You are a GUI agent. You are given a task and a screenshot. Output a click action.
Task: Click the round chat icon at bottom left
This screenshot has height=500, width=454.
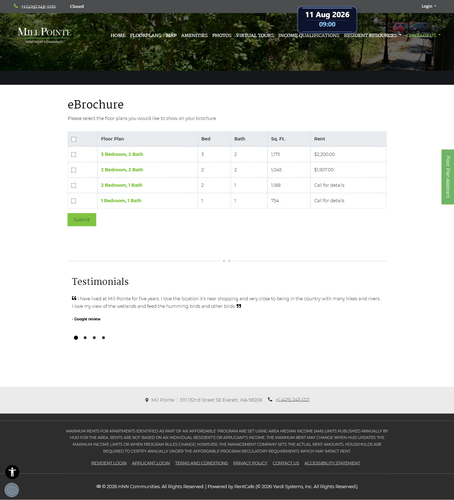(12, 490)
